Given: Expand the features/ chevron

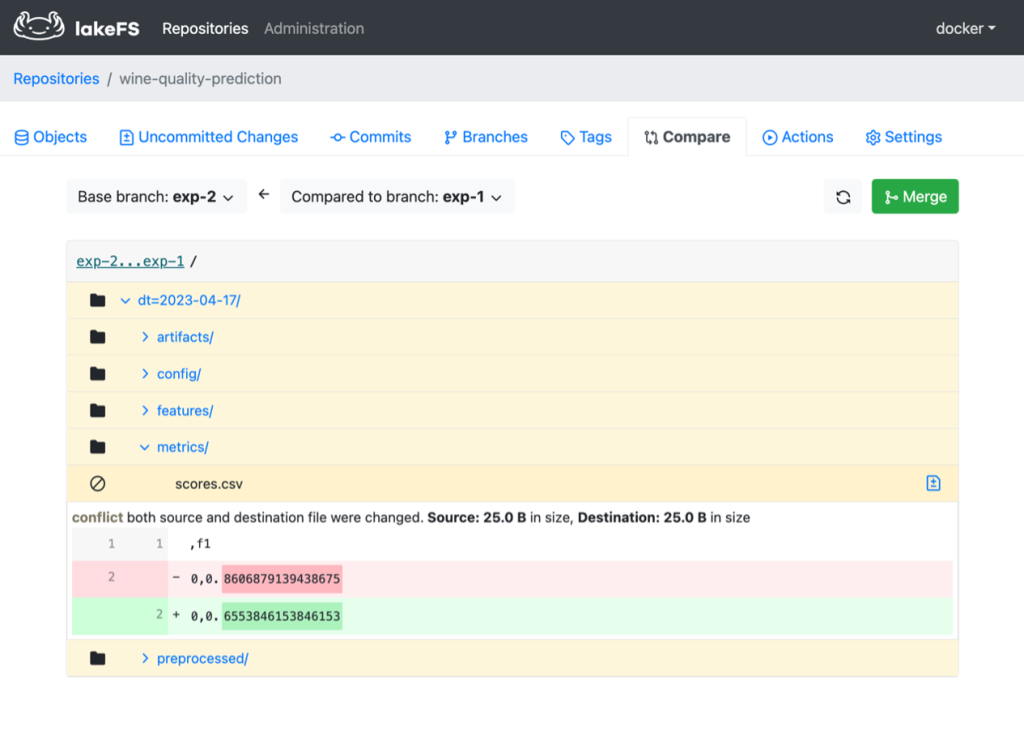Looking at the screenshot, I should point(145,410).
